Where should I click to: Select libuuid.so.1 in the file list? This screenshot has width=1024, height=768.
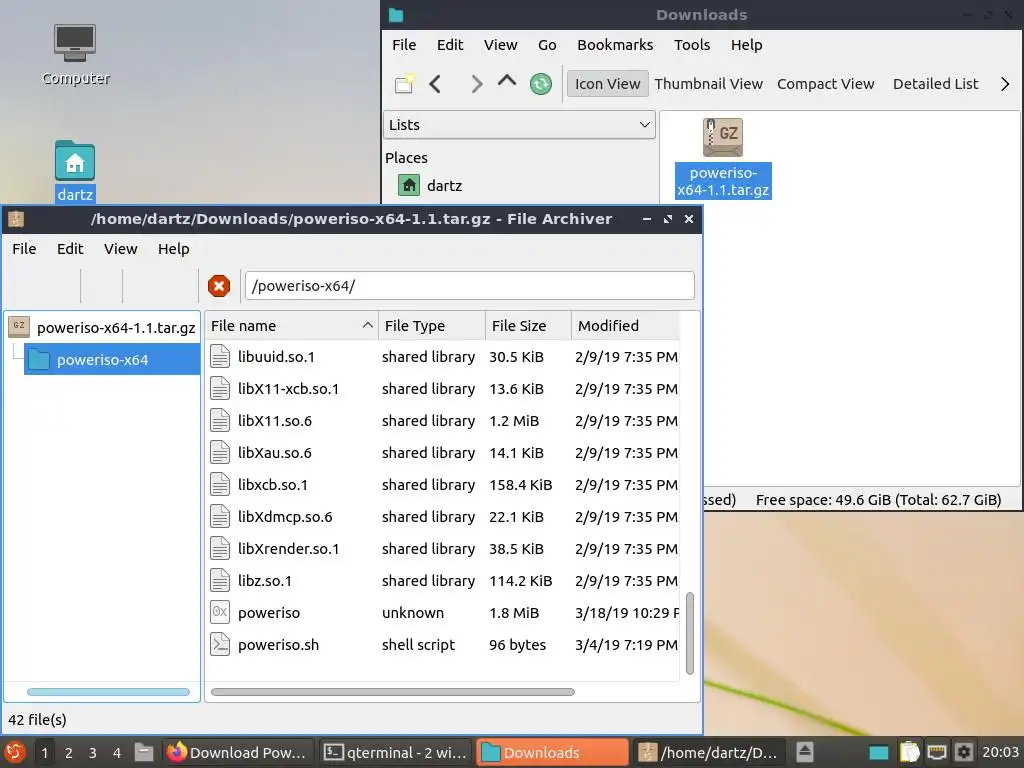tap(443, 357)
